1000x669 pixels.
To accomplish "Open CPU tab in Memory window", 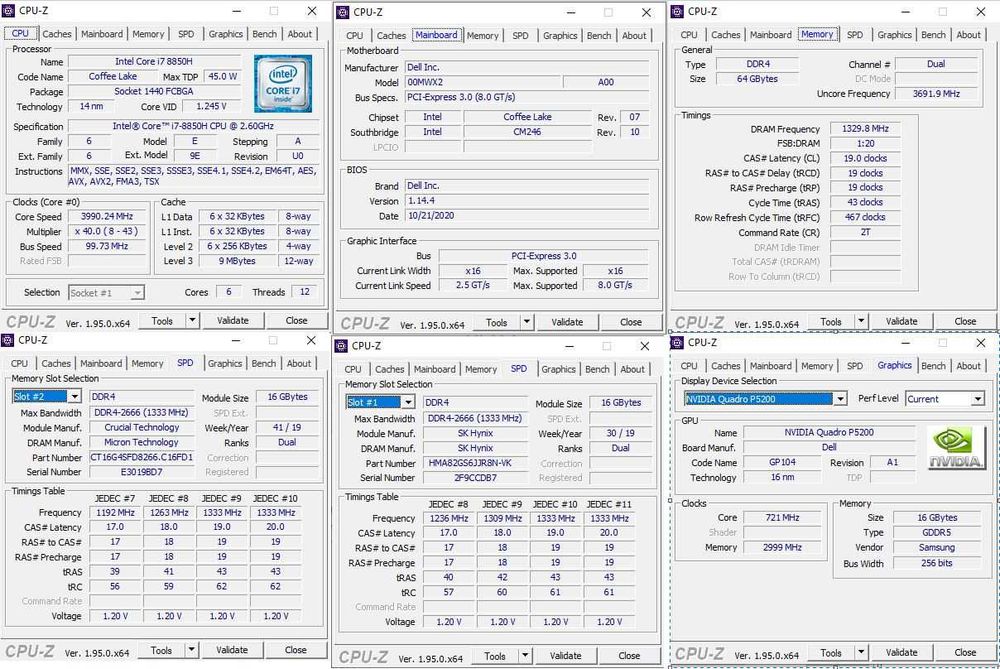I will coord(689,34).
